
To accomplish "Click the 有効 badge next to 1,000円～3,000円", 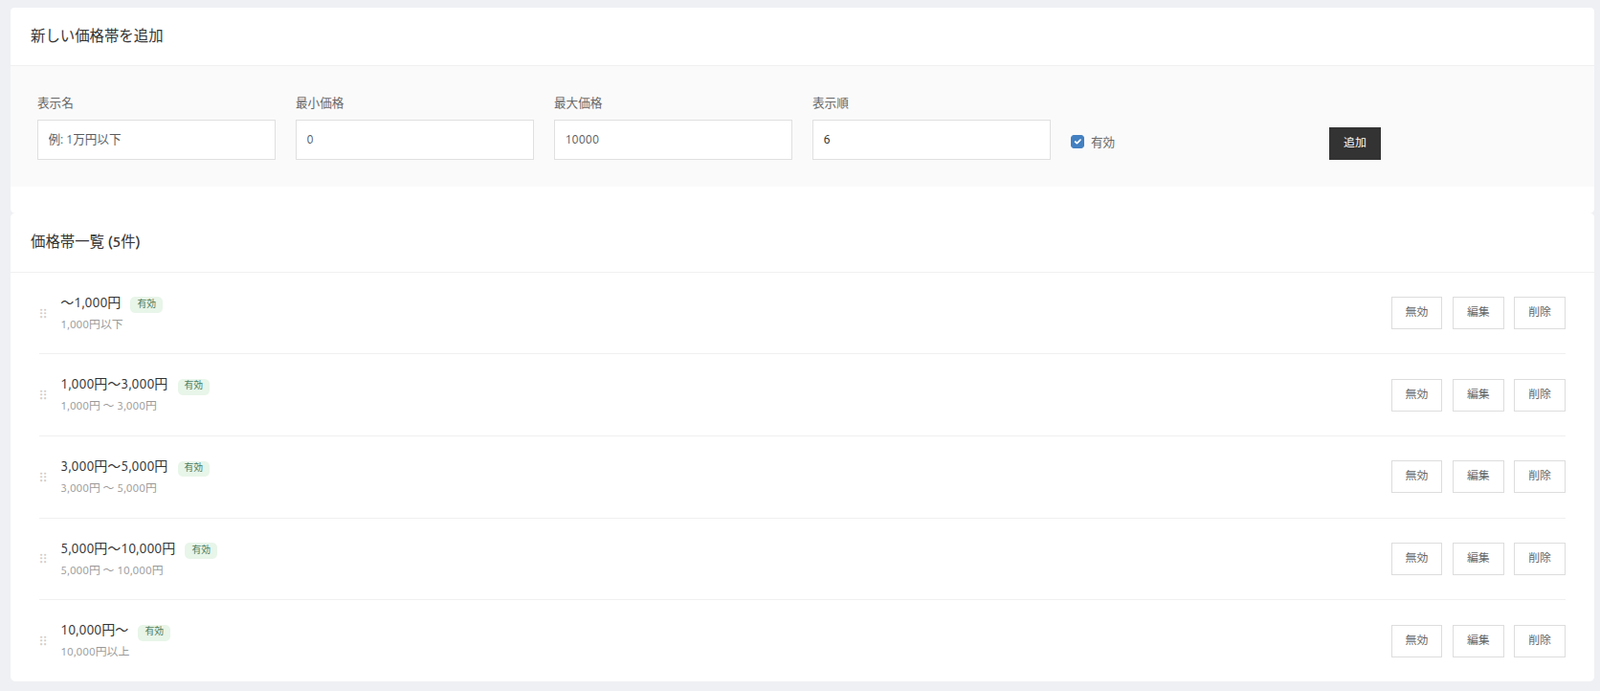I will [x=194, y=386].
